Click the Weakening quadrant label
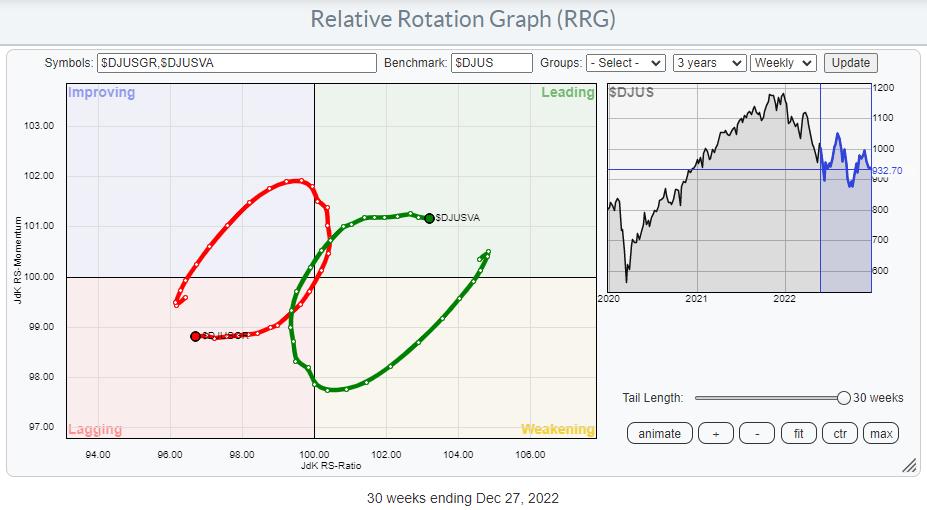927x510 pixels. pyautogui.click(x=557, y=429)
